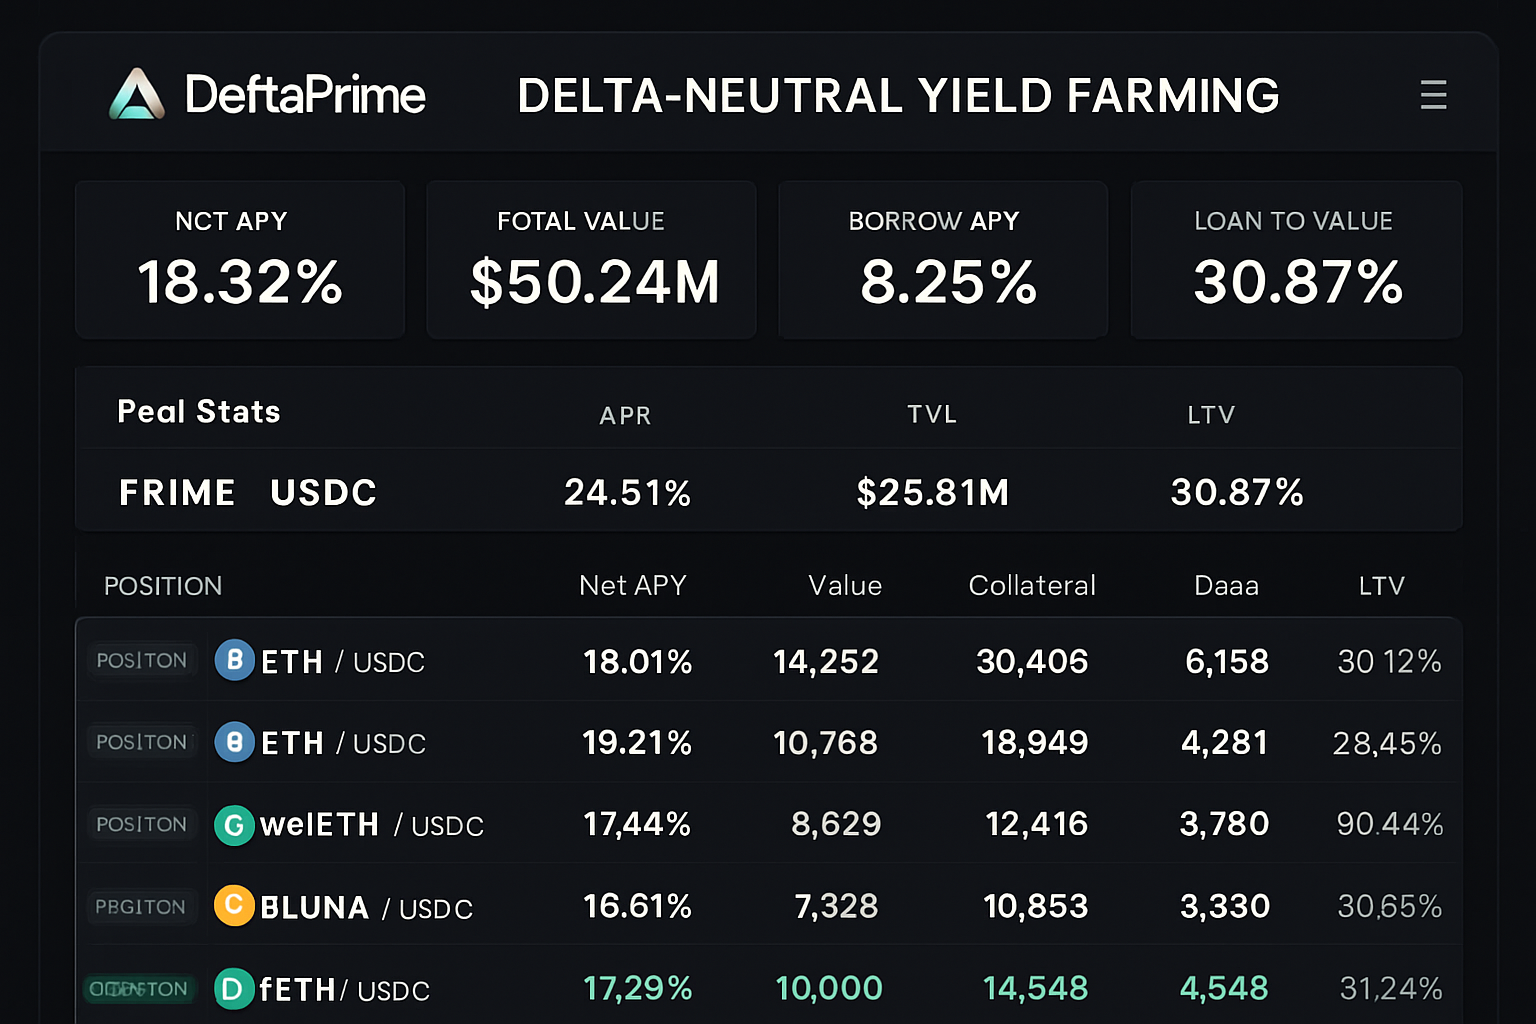
Task: Toggle the POSITION badge on the weIETH row
Action: pyautogui.click(x=142, y=825)
